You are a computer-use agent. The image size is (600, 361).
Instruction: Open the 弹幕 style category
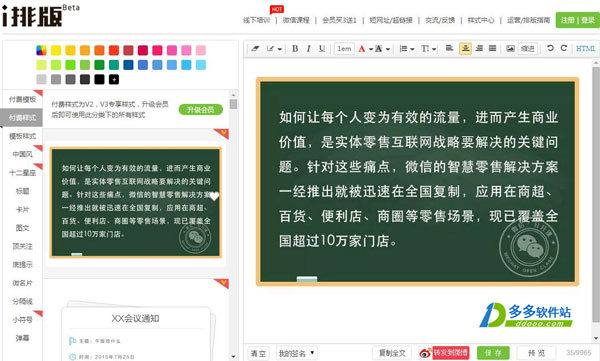[x=22, y=338]
